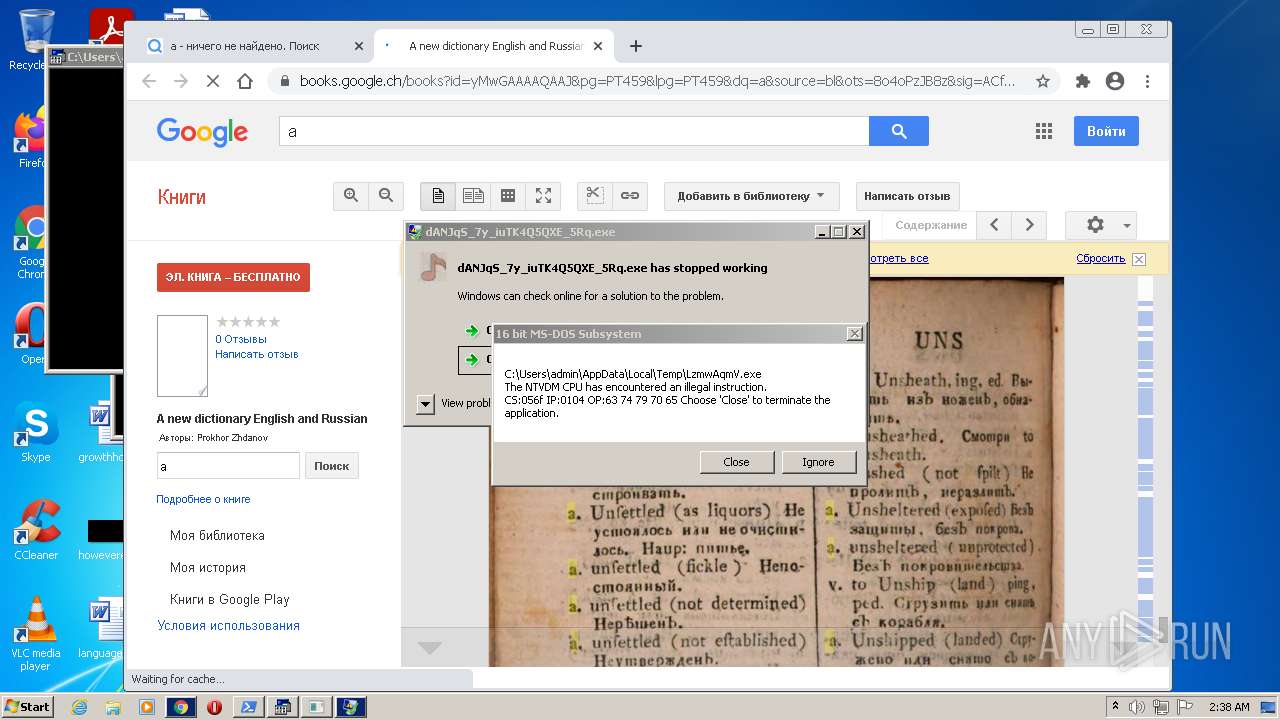Screen dimensions: 1280x720
Task: Open Chrome extensions puzzle icon
Action: pyautogui.click(x=1082, y=81)
